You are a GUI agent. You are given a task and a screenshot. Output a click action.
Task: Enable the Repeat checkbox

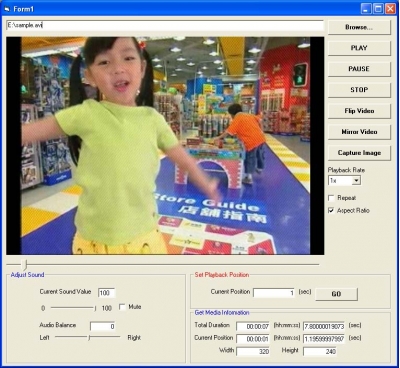[331, 198]
